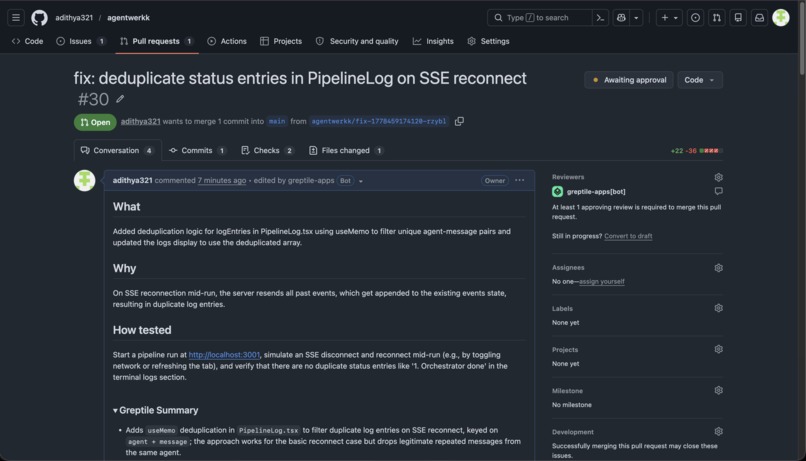
Task: Open the issues shortcut icon in header
Action: [x=695, y=17]
